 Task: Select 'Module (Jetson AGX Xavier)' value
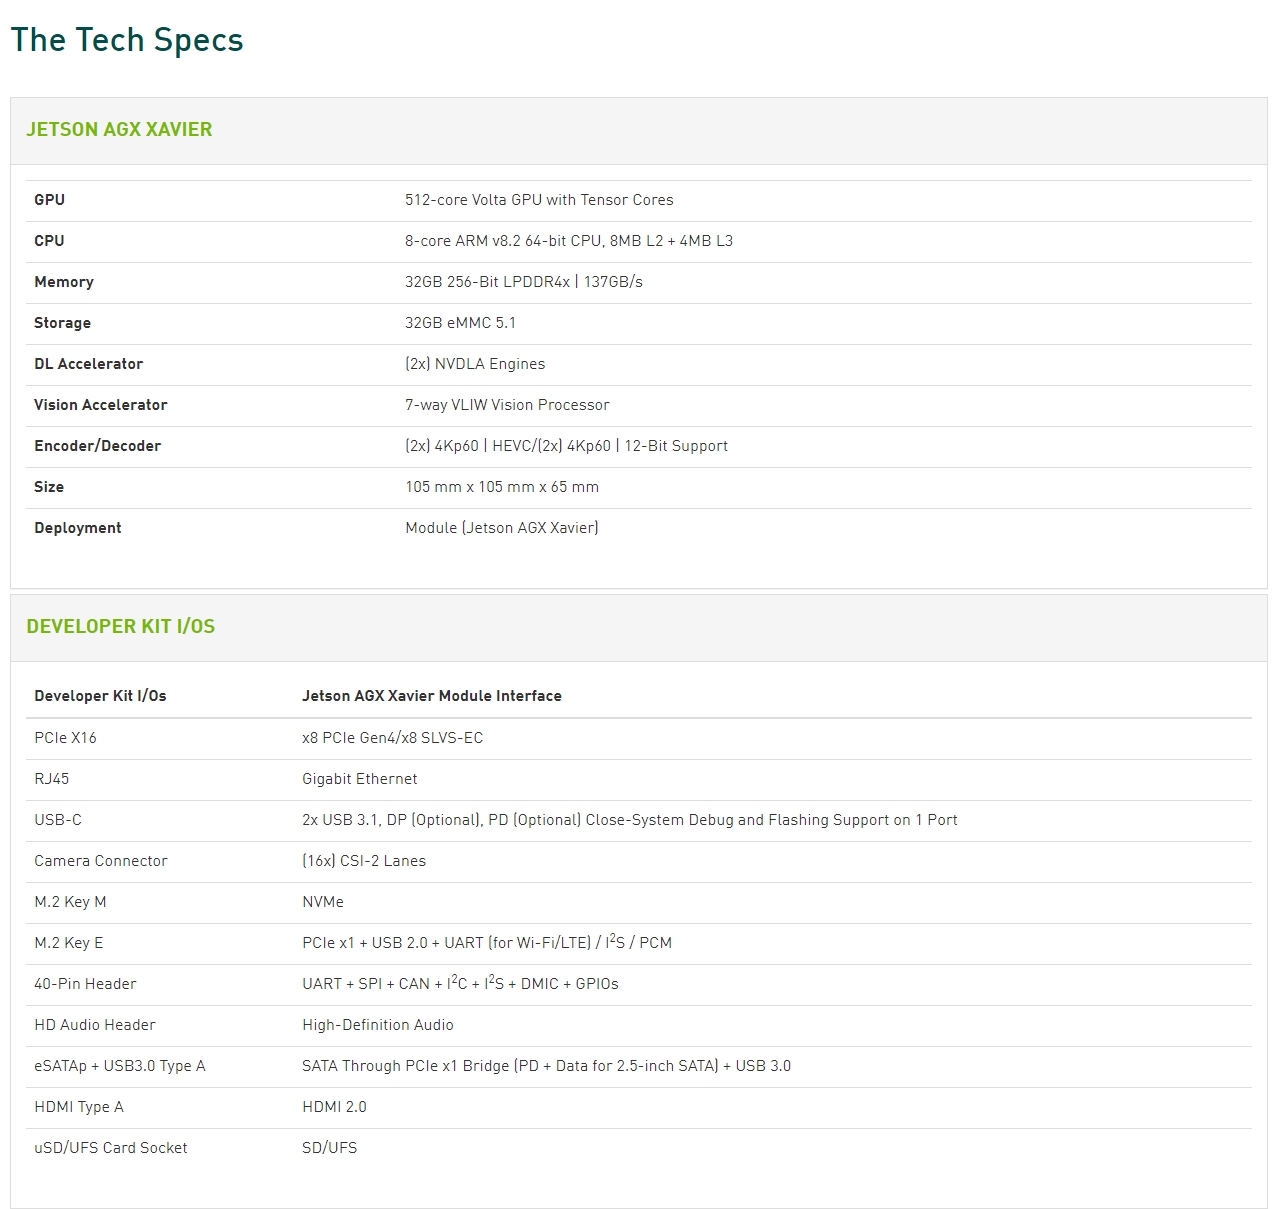[502, 528]
